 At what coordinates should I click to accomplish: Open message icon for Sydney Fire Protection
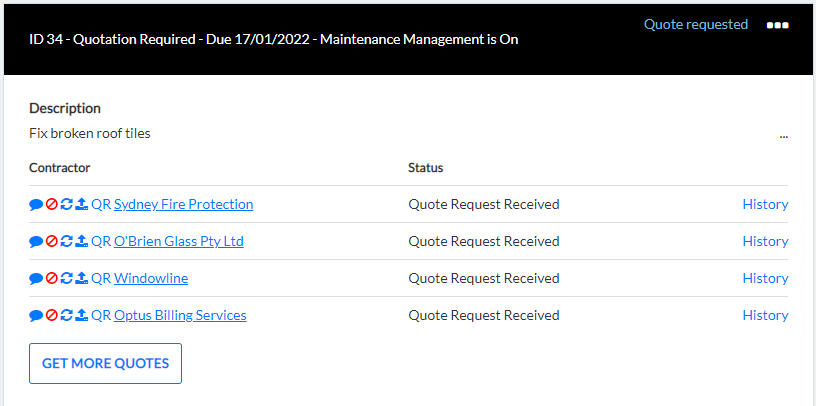click(x=36, y=205)
